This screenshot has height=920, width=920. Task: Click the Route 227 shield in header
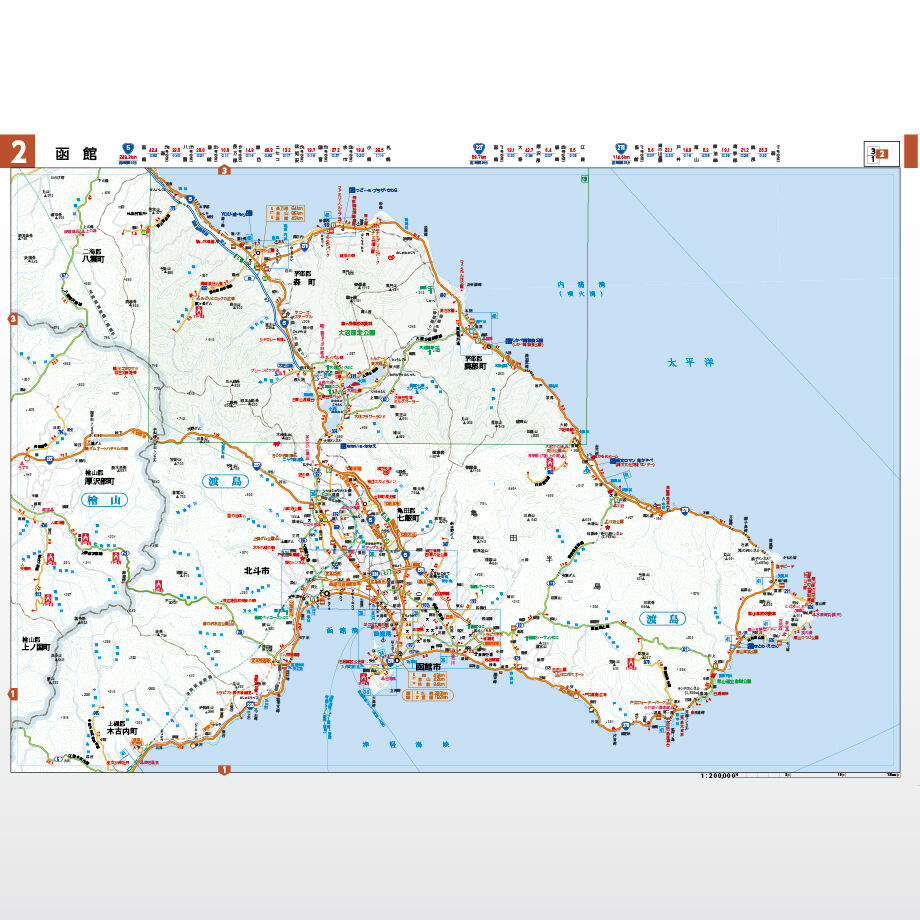click(x=479, y=148)
